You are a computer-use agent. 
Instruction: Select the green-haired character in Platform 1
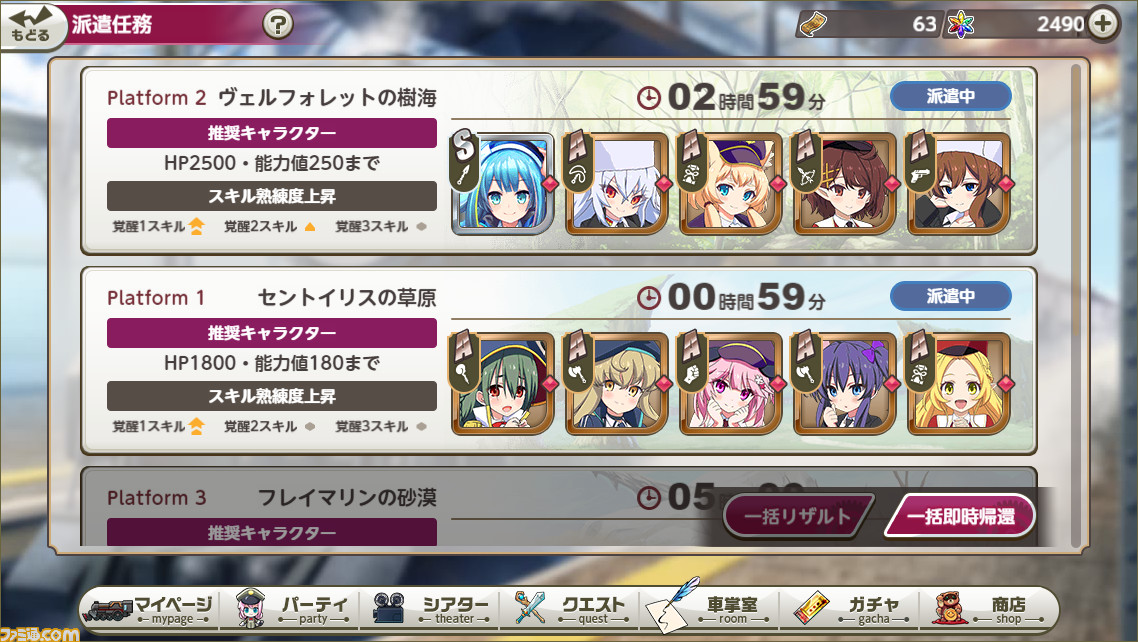click(504, 384)
